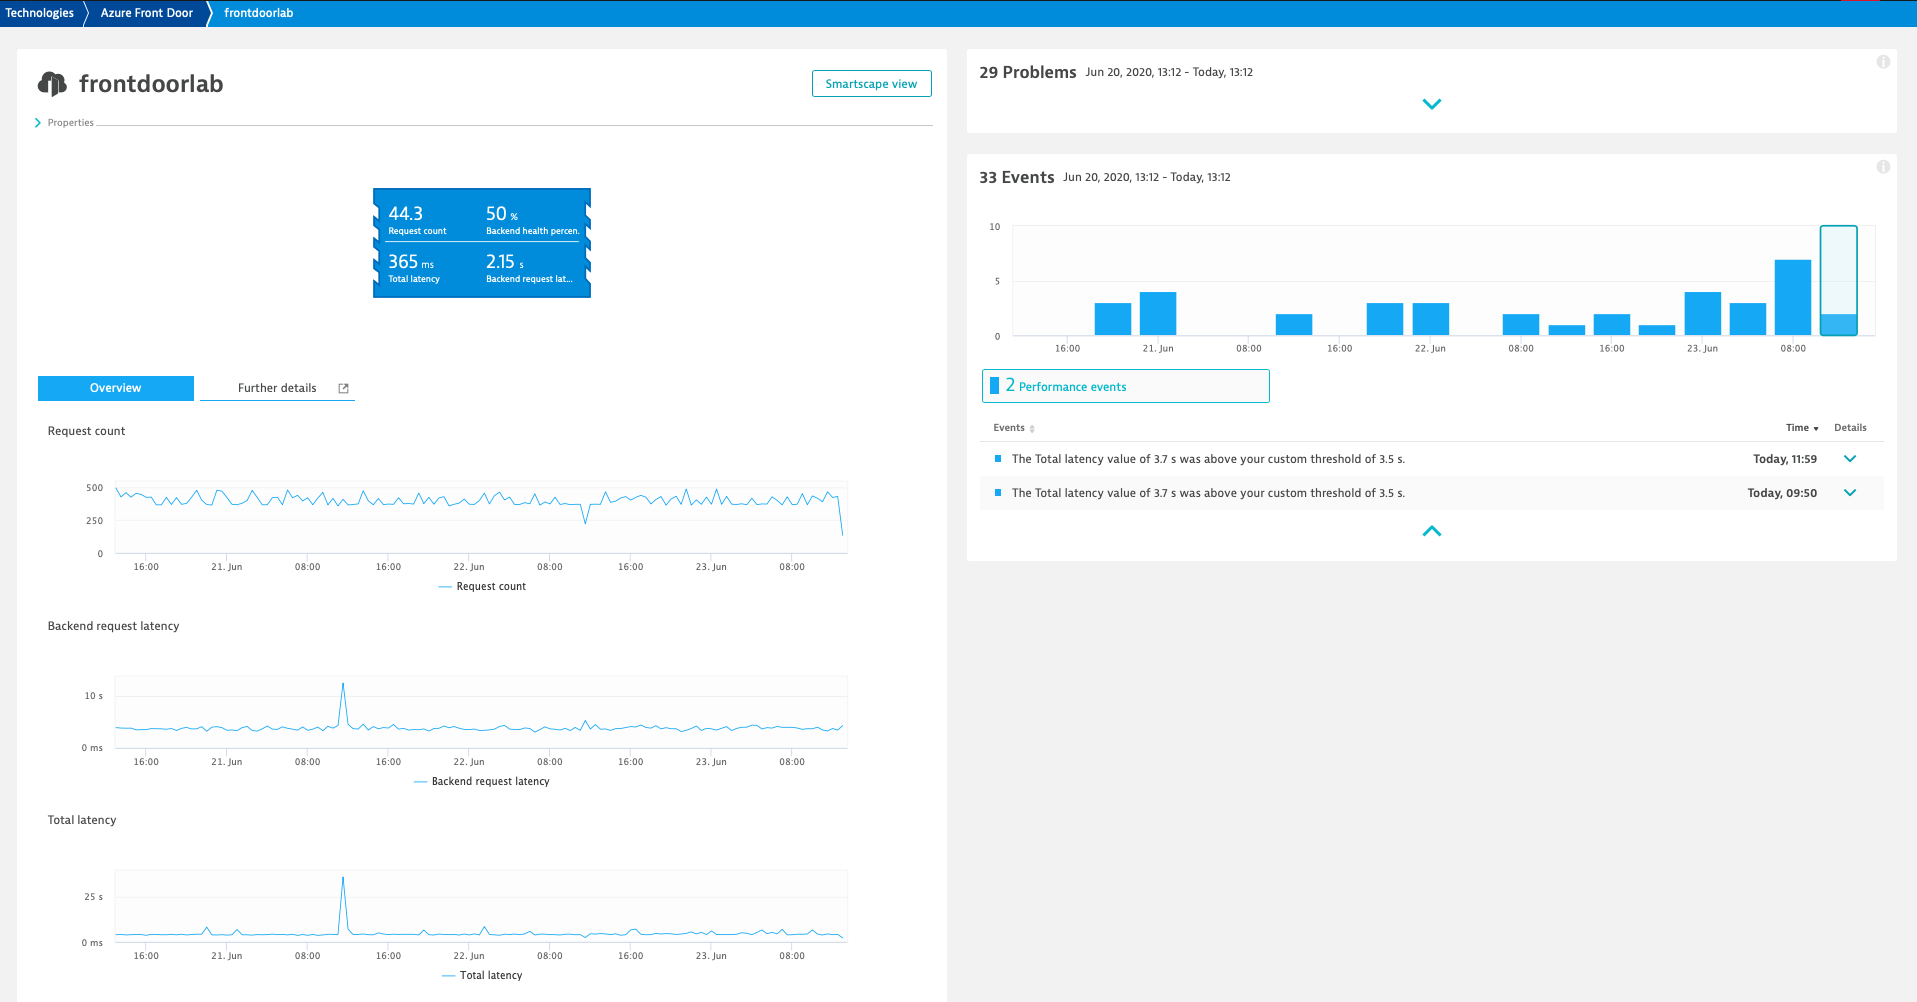Image resolution: width=1917 pixels, height=1002 pixels.
Task: Expand details for Today 09:50 event
Action: 1850,493
